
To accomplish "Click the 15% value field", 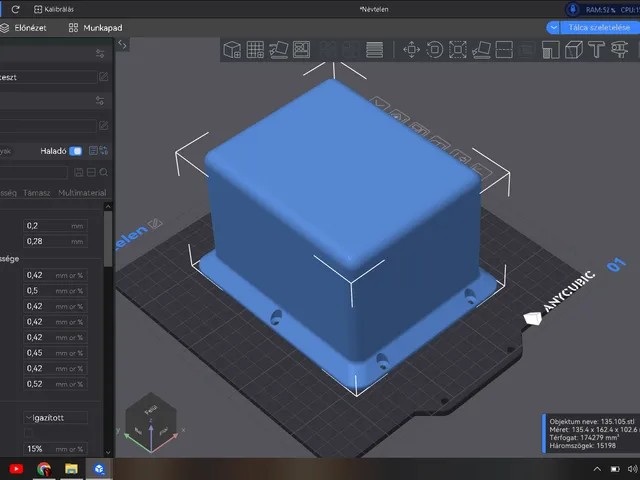I will click(56, 449).
